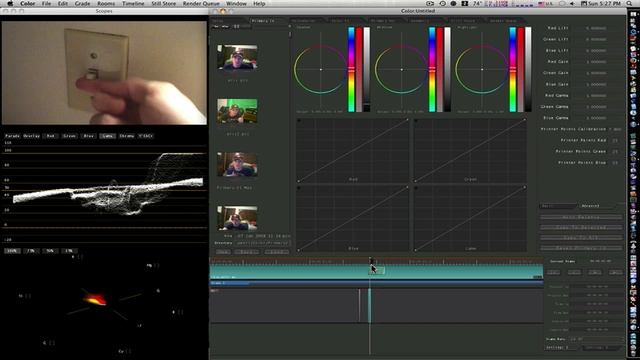Open the Grade menu

point(82,4)
